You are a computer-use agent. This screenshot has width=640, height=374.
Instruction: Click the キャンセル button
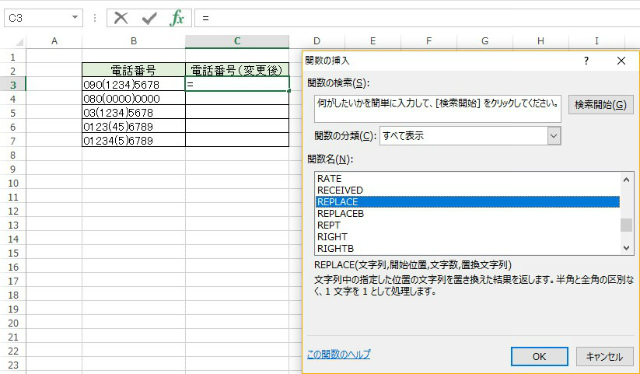click(604, 356)
